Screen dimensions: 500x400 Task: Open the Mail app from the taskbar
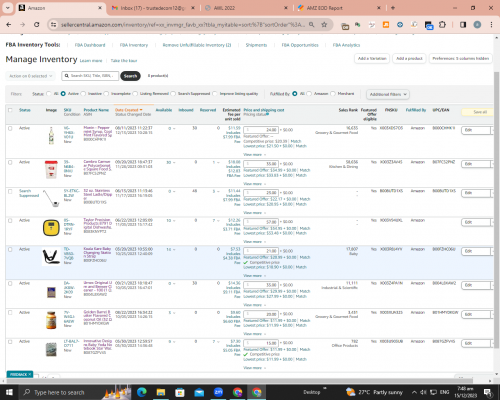(199, 392)
